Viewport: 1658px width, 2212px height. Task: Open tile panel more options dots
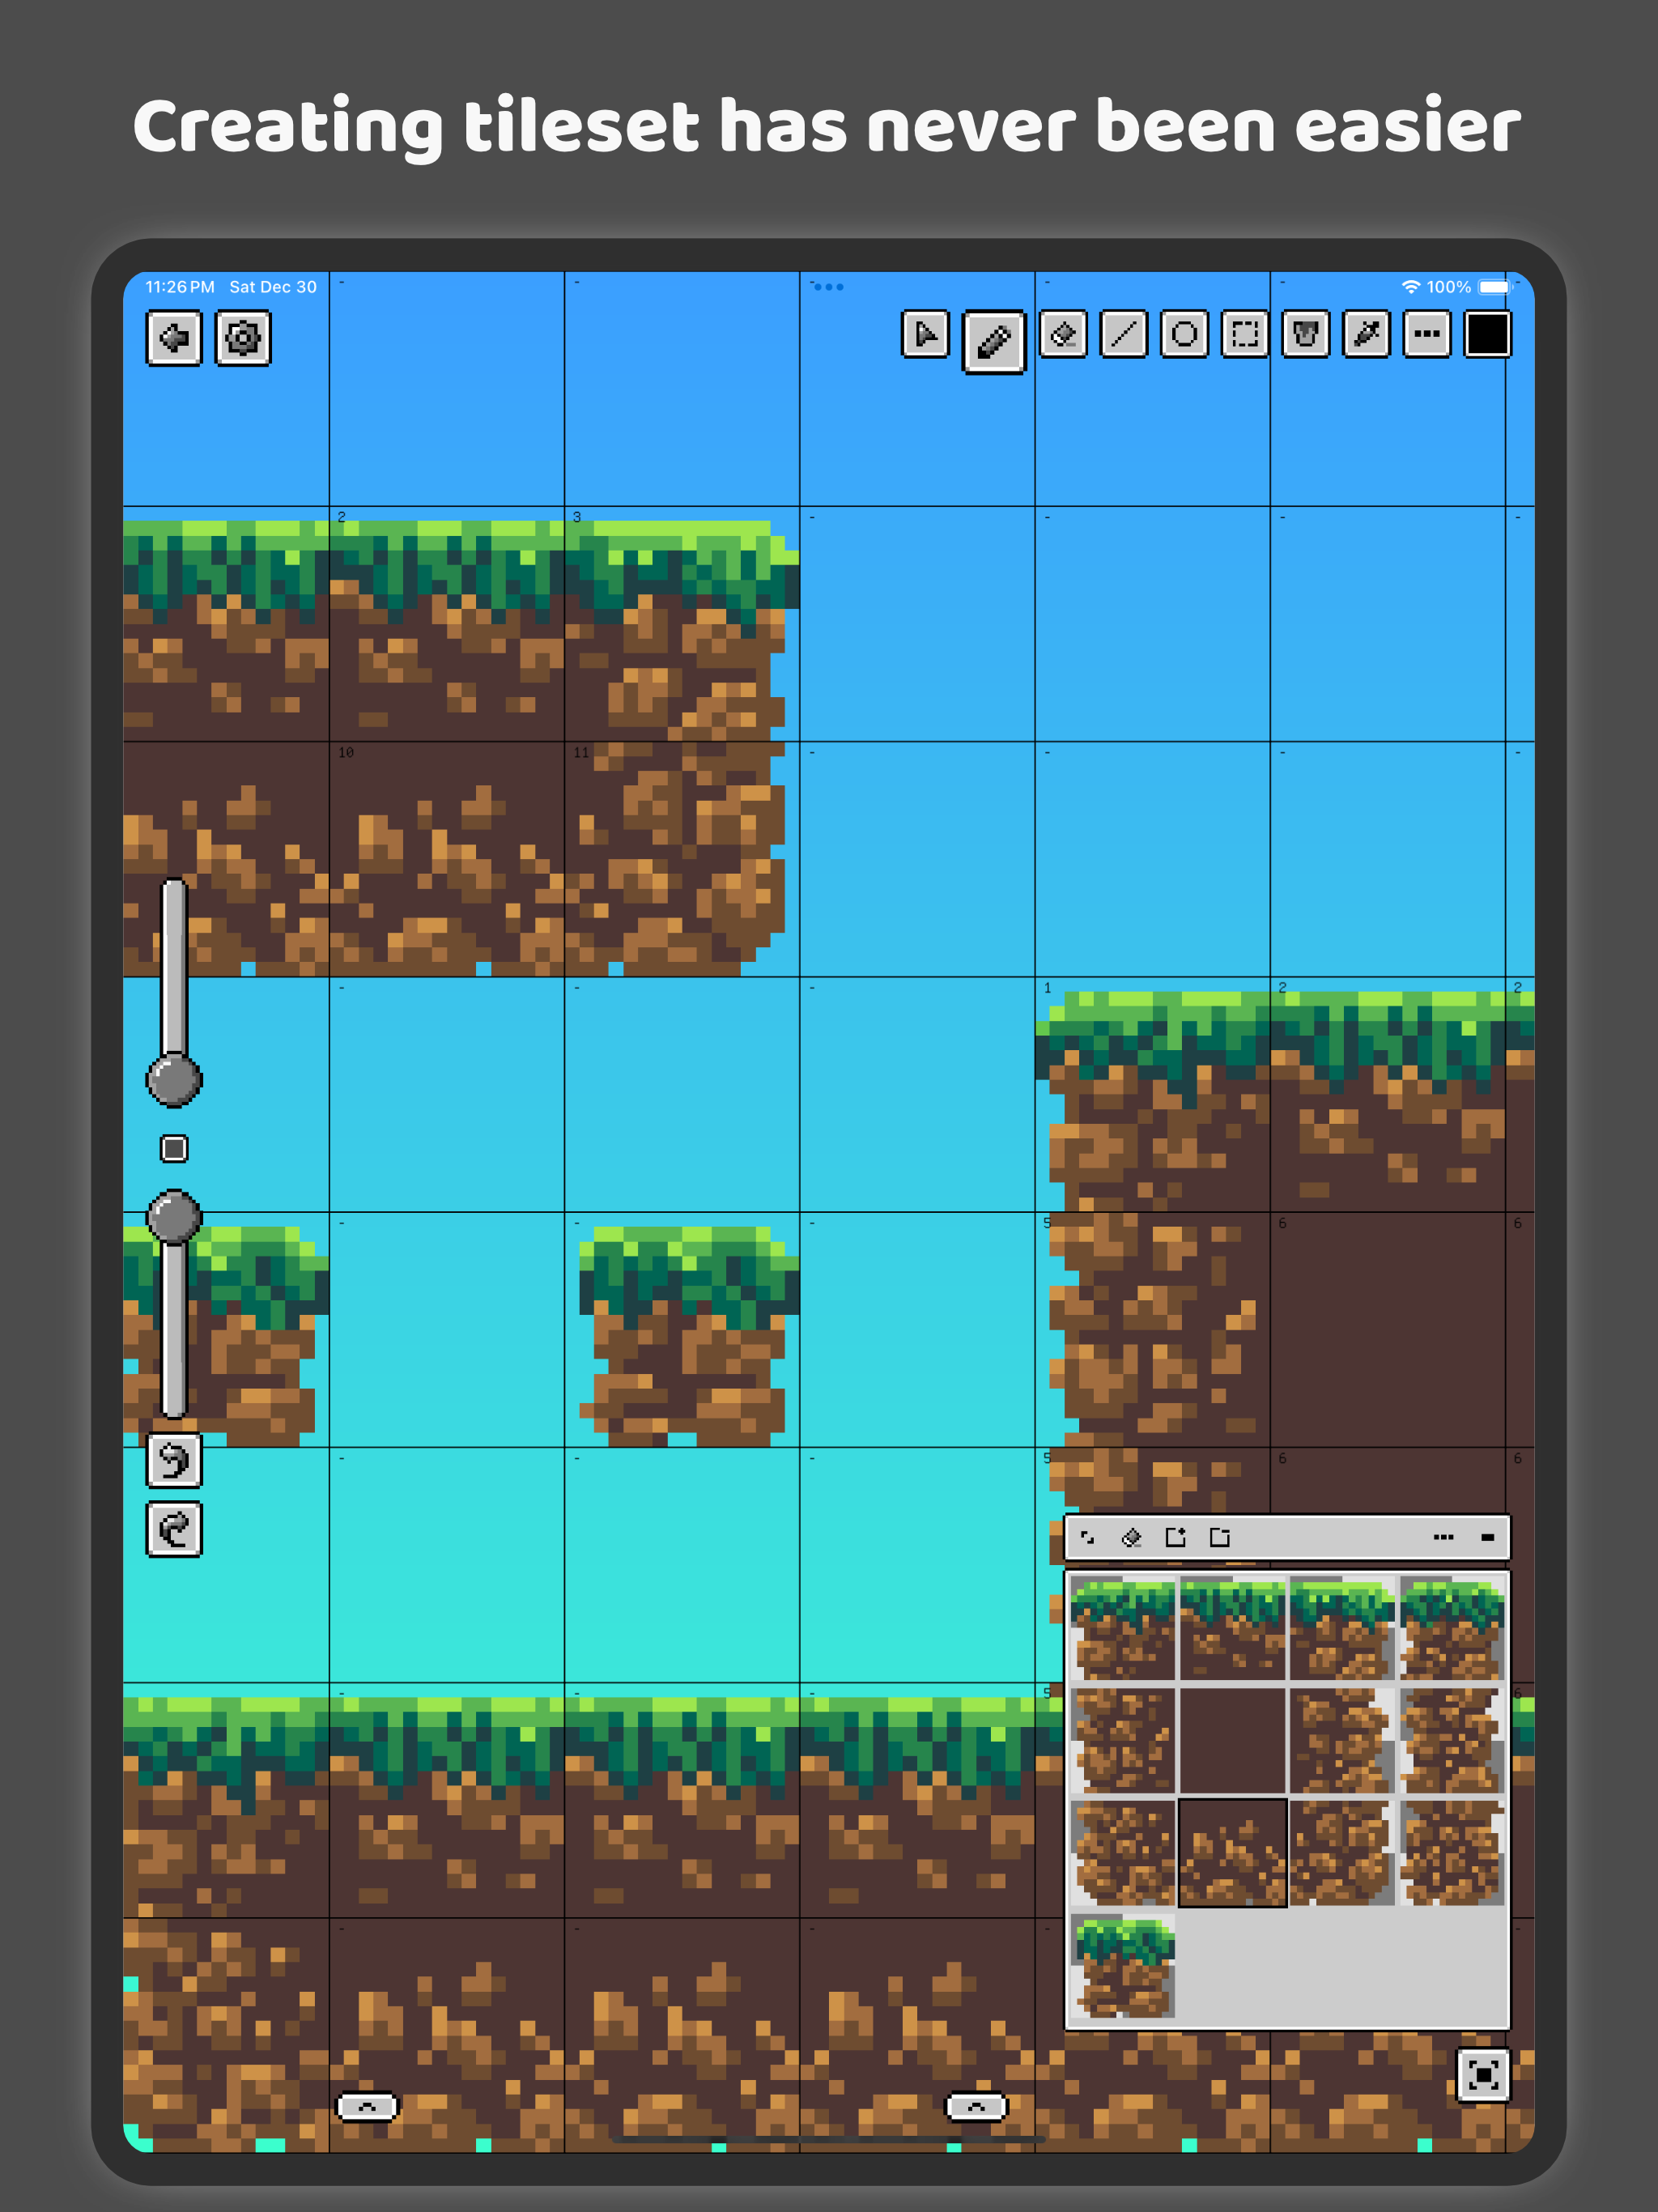click(x=1443, y=1538)
